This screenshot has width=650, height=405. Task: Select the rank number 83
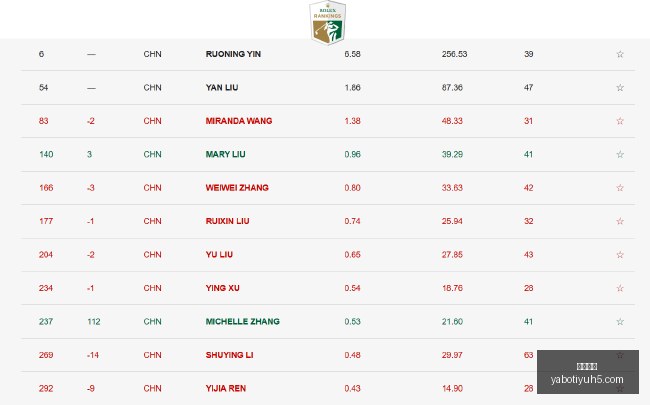[x=44, y=121]
